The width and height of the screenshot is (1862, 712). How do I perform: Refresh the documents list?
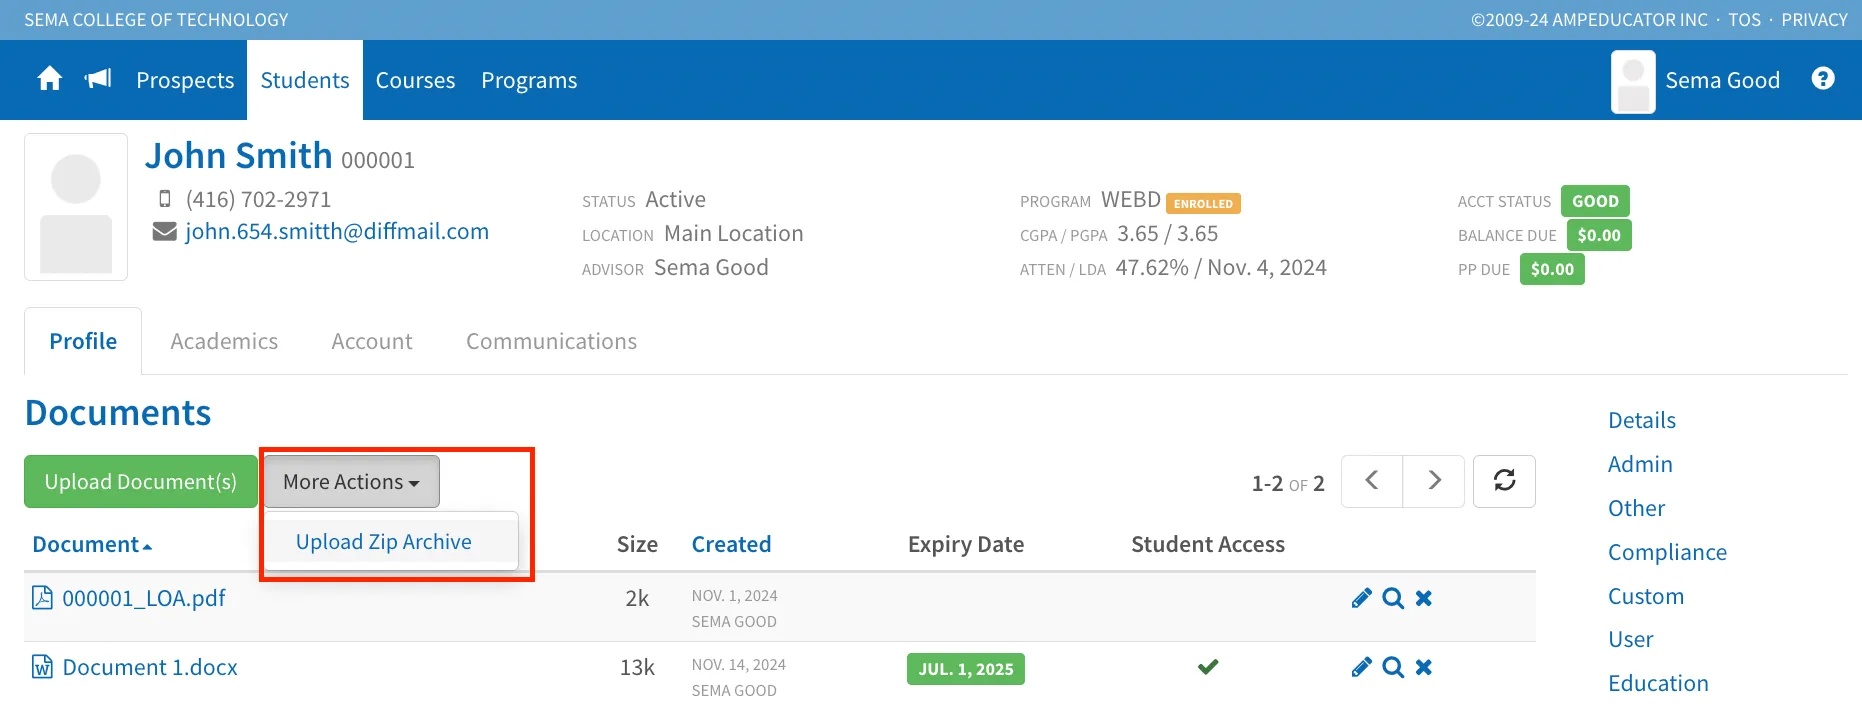point(1505,481)
